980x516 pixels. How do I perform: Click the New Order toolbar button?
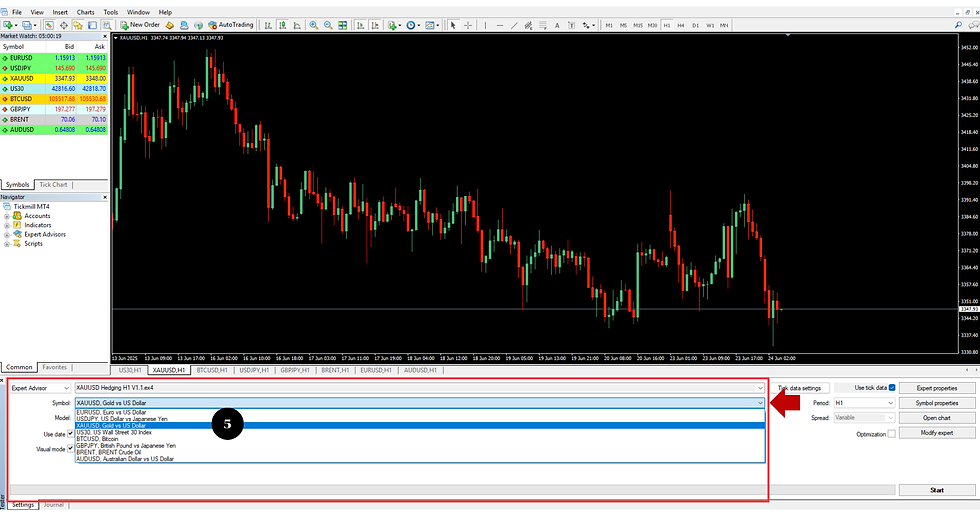coord(140,25)
